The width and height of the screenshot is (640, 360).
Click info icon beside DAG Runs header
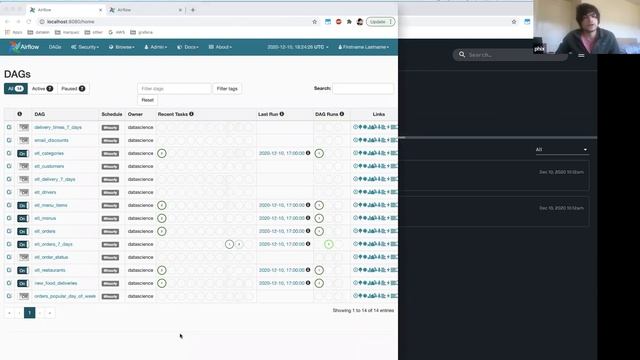pos(342,114)
